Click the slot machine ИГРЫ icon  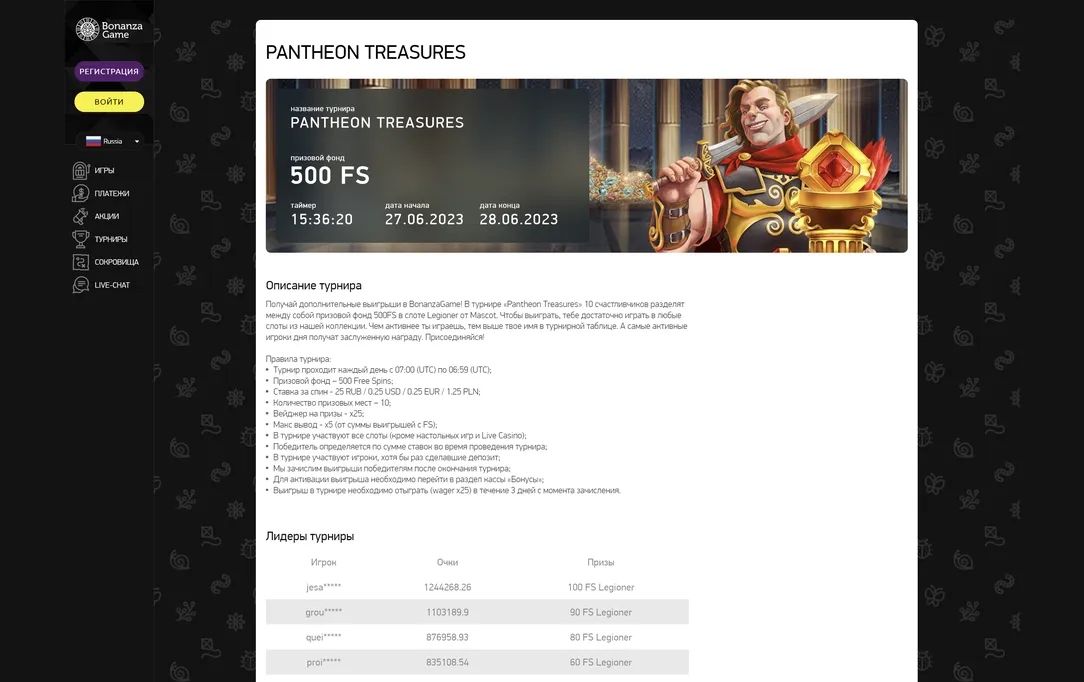(81, 170)
